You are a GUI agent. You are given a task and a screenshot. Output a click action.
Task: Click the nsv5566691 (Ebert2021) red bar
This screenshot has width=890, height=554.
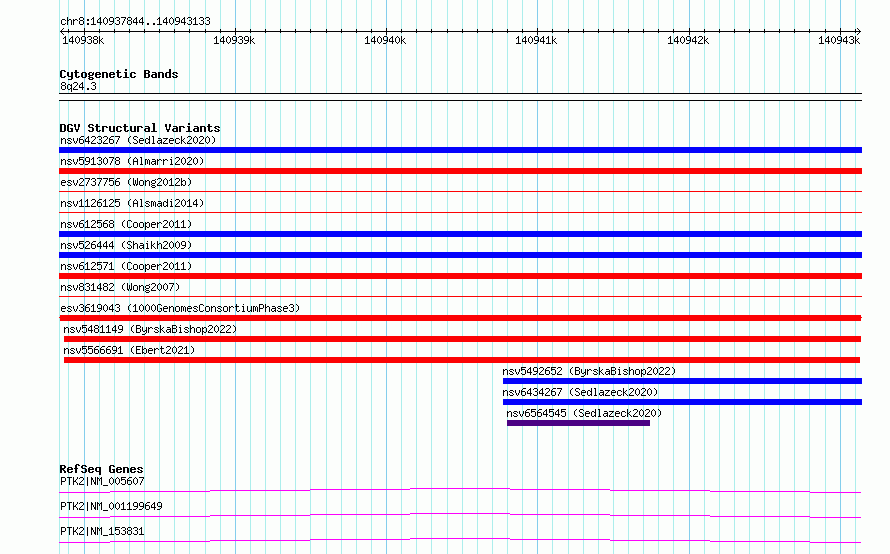[462, 360]
